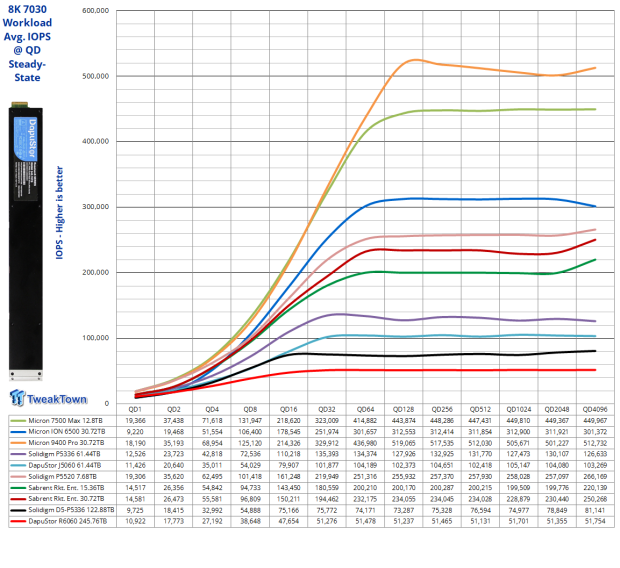Click the value 9,220 in the table
The image size is (620, 568).
135,432
